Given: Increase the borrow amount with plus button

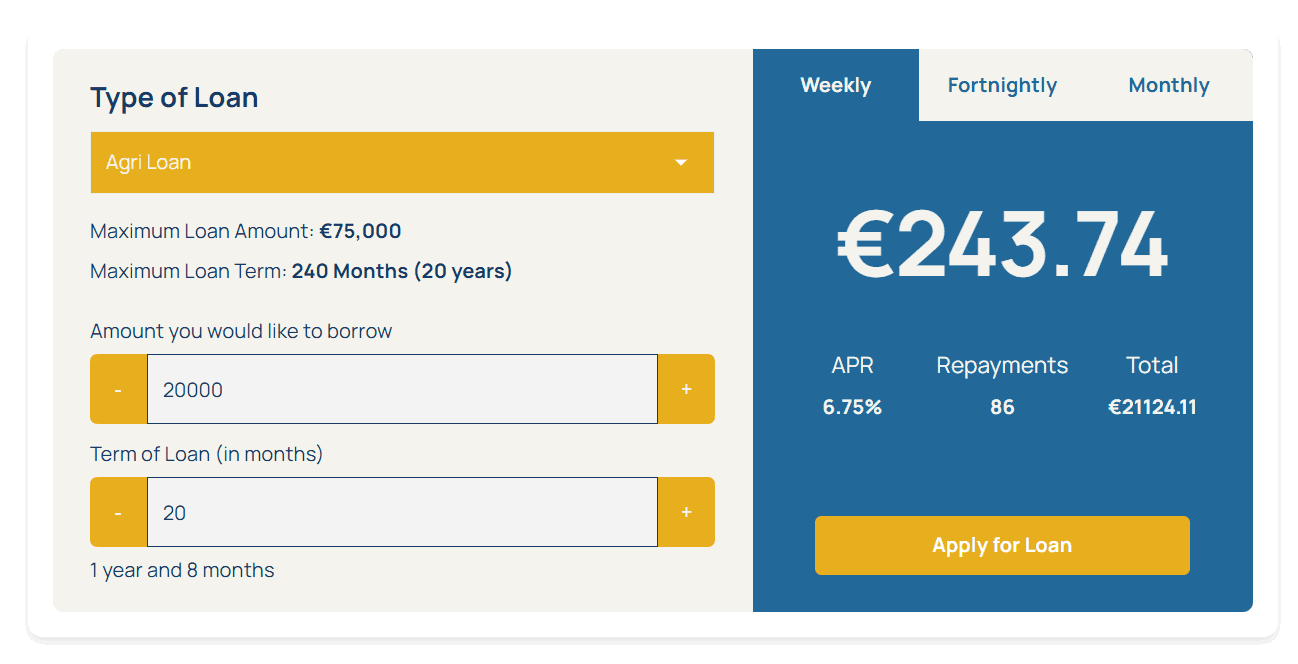Looking at the screenshot, I should point(686,389).
